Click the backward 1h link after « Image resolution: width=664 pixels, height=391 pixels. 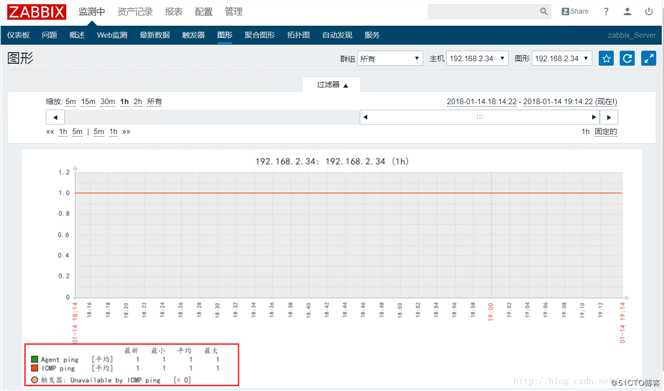[x=63, y=132]
